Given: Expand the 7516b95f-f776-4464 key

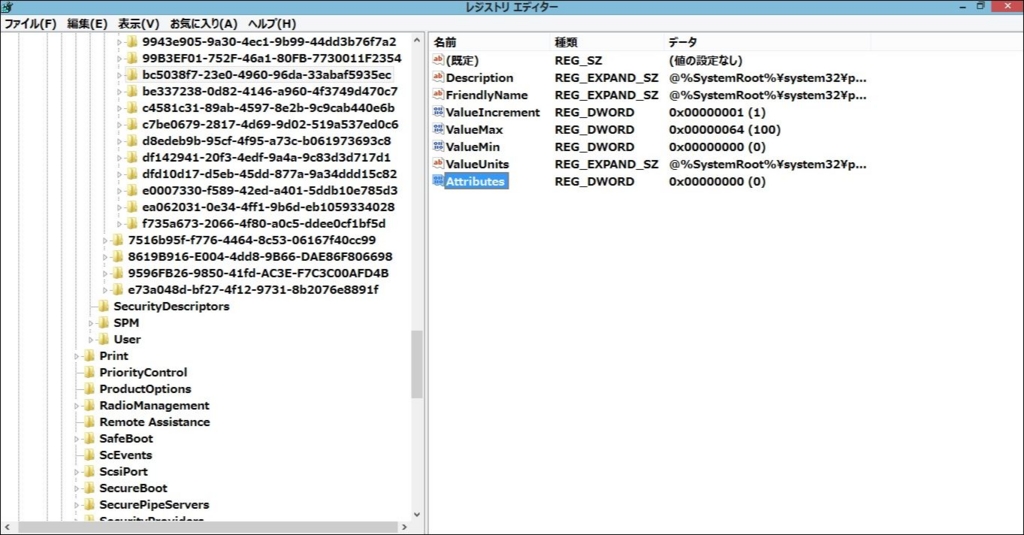Looking at the screenshot, I should click(105, 240).
